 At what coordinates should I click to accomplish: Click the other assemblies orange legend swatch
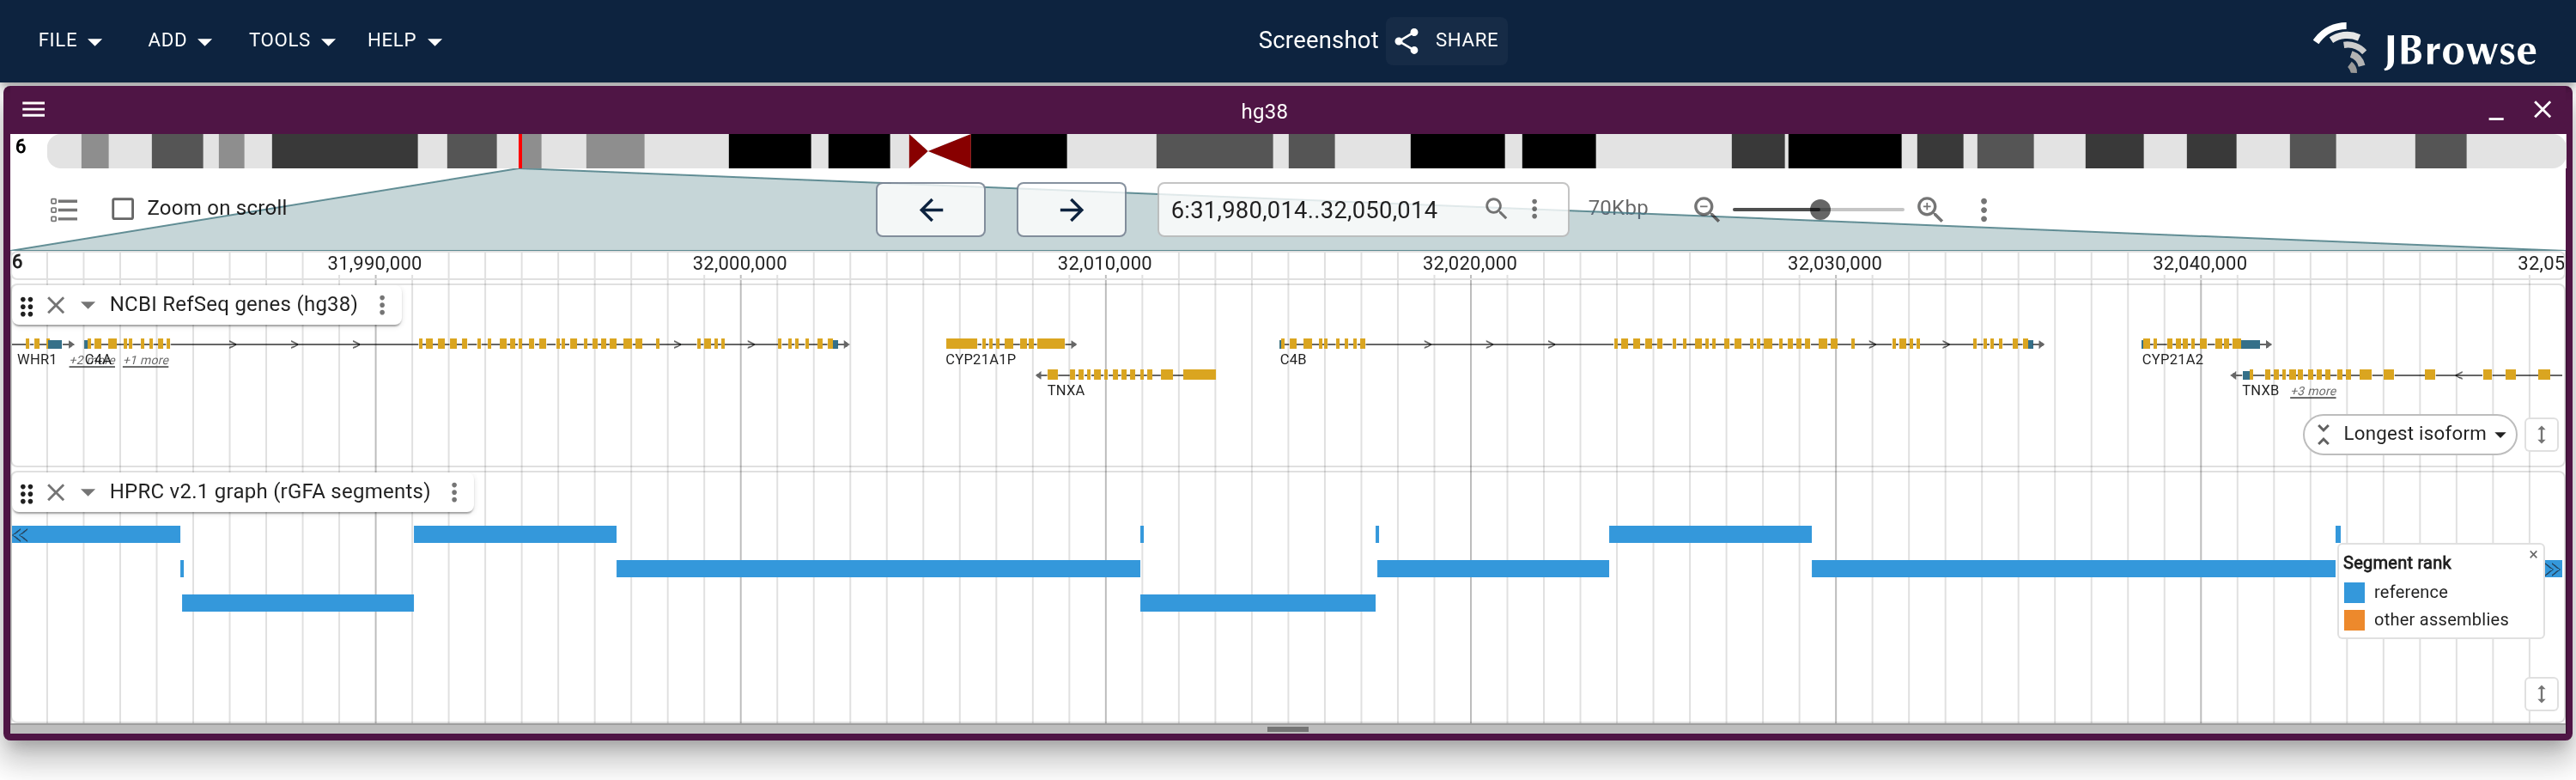click(x=2354, y=620)
